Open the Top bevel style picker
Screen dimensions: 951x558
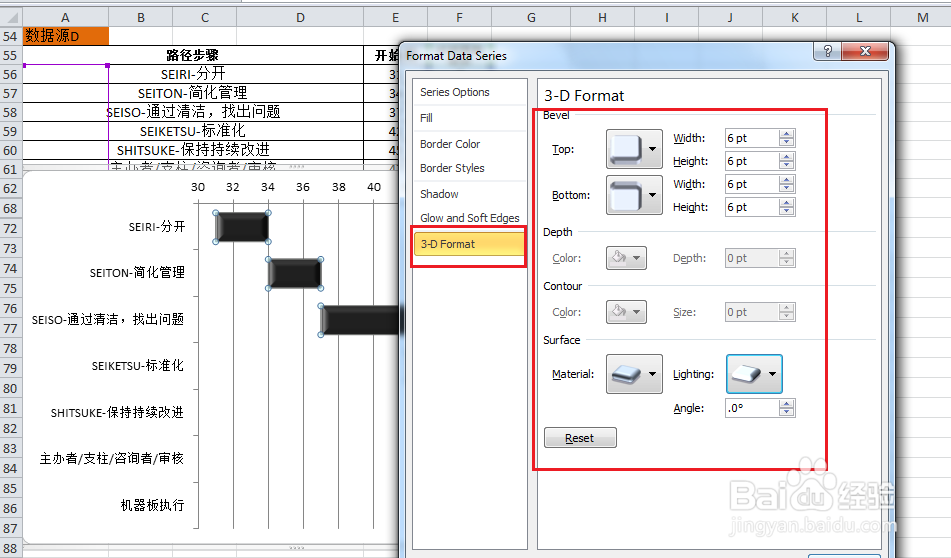634,149
